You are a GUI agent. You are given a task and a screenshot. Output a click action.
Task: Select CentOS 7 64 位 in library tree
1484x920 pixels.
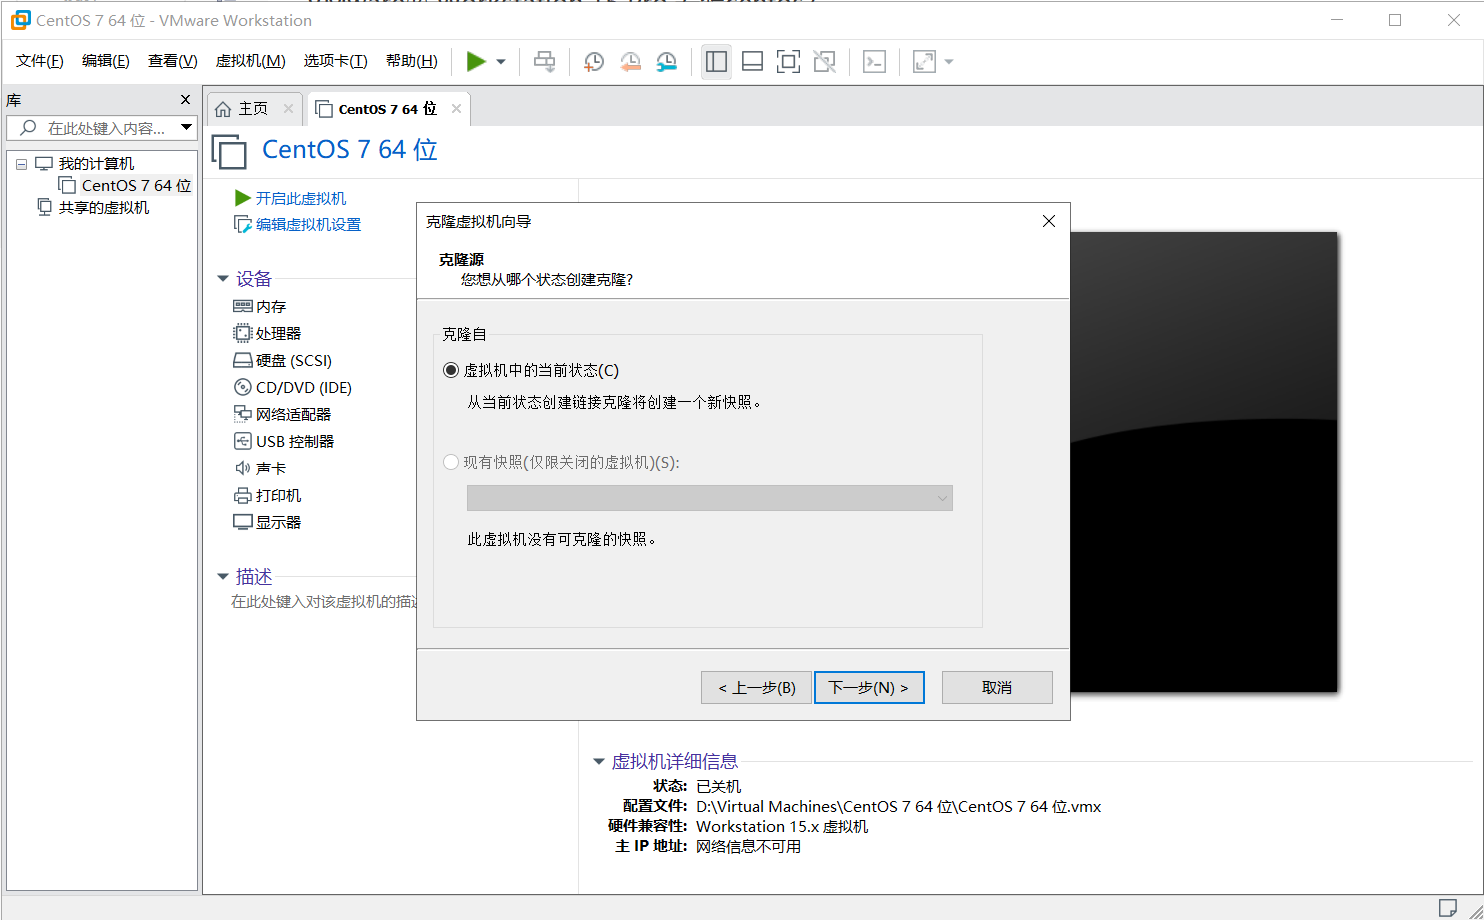click(x=136, y=186)
